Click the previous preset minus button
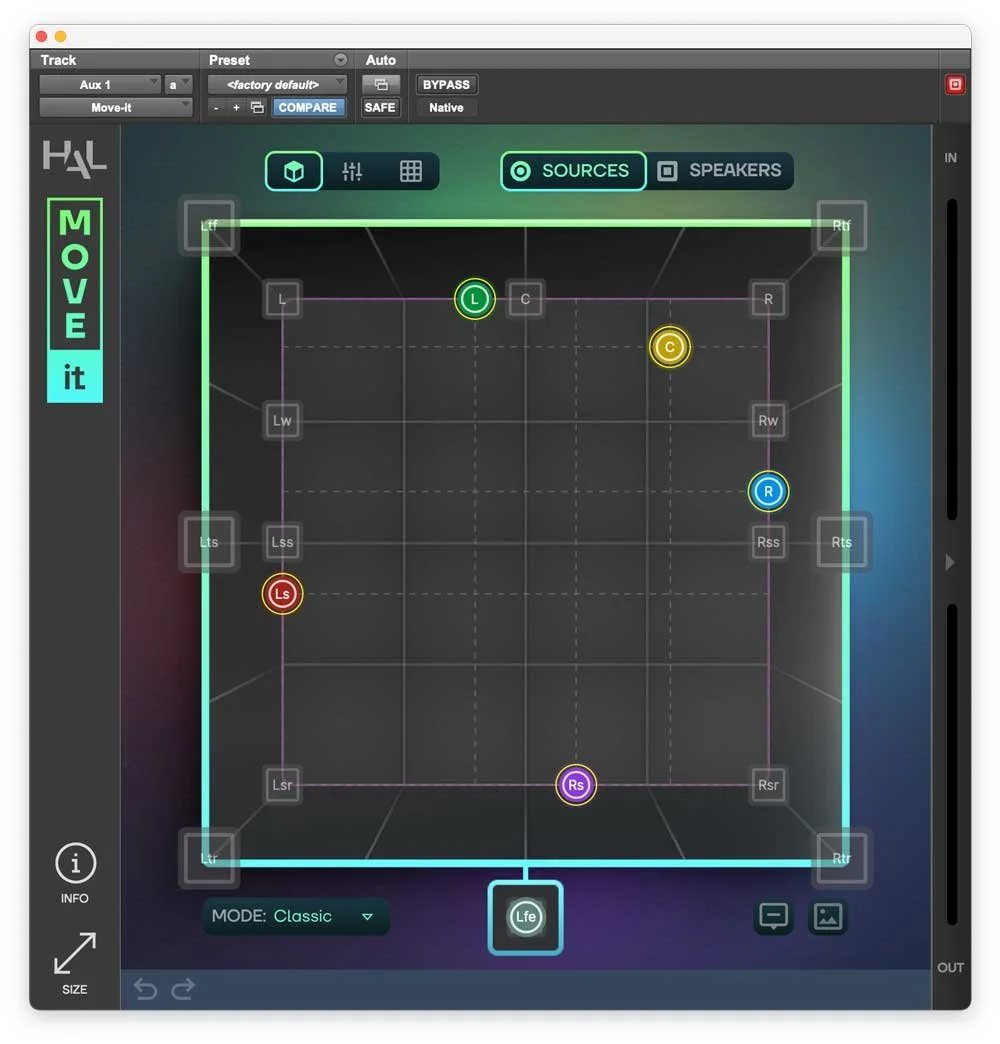Screen dimensions: 1000x1044 (x=216, y=107)
